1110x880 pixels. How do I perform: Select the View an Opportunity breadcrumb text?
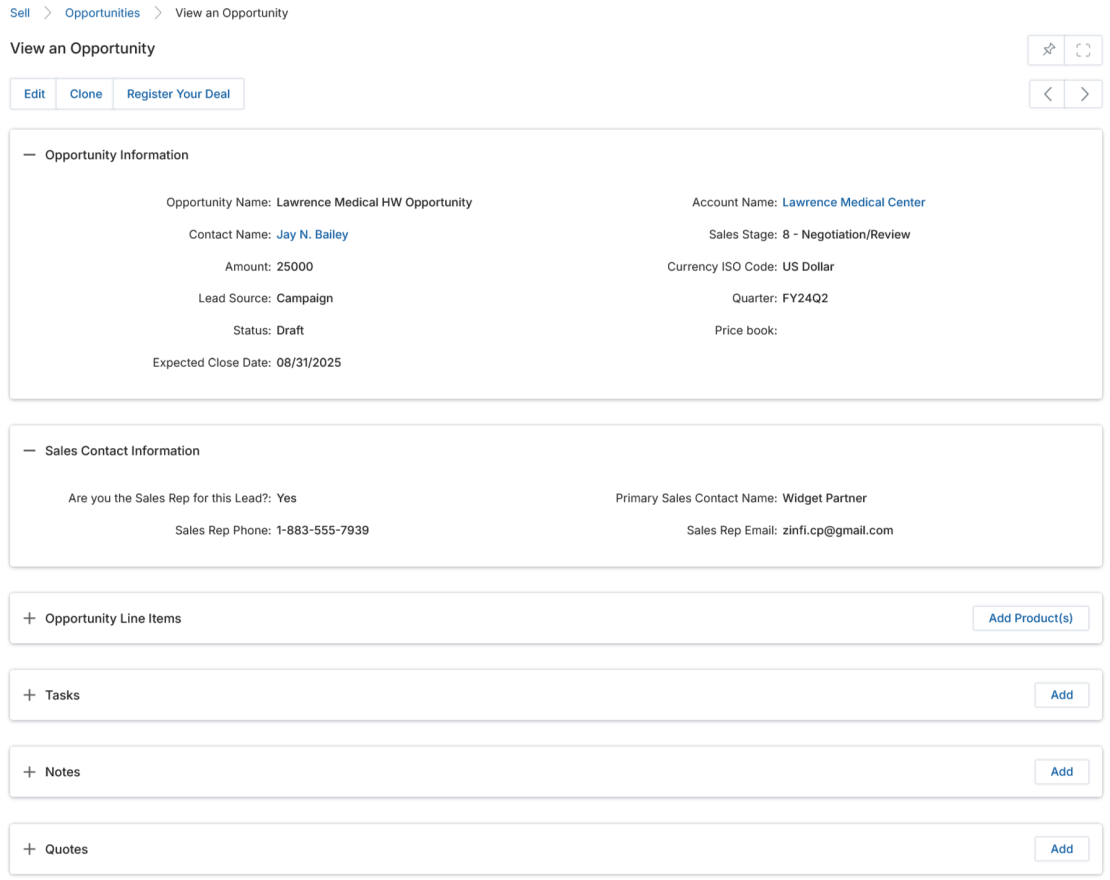click(231, 13)
